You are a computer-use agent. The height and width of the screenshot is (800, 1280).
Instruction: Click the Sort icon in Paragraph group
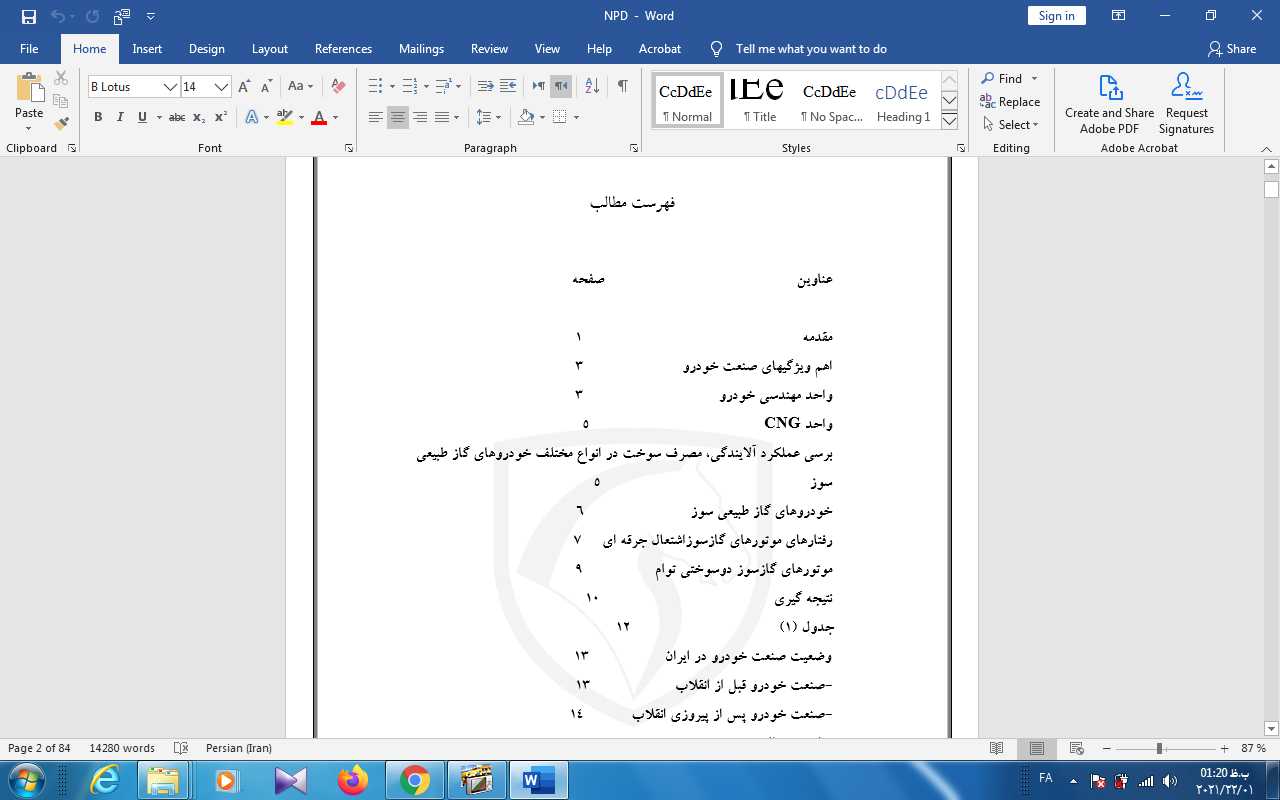(591, 87)
